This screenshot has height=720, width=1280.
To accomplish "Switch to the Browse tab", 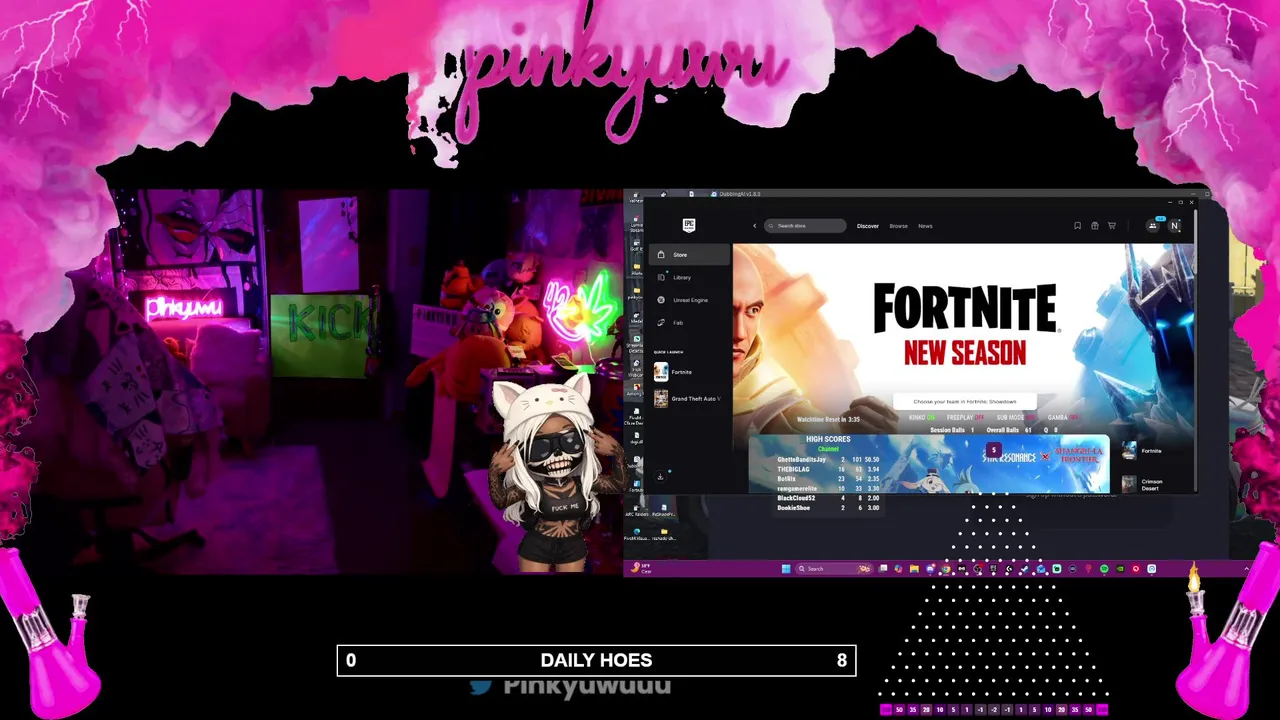I will [x=899, y=226].
